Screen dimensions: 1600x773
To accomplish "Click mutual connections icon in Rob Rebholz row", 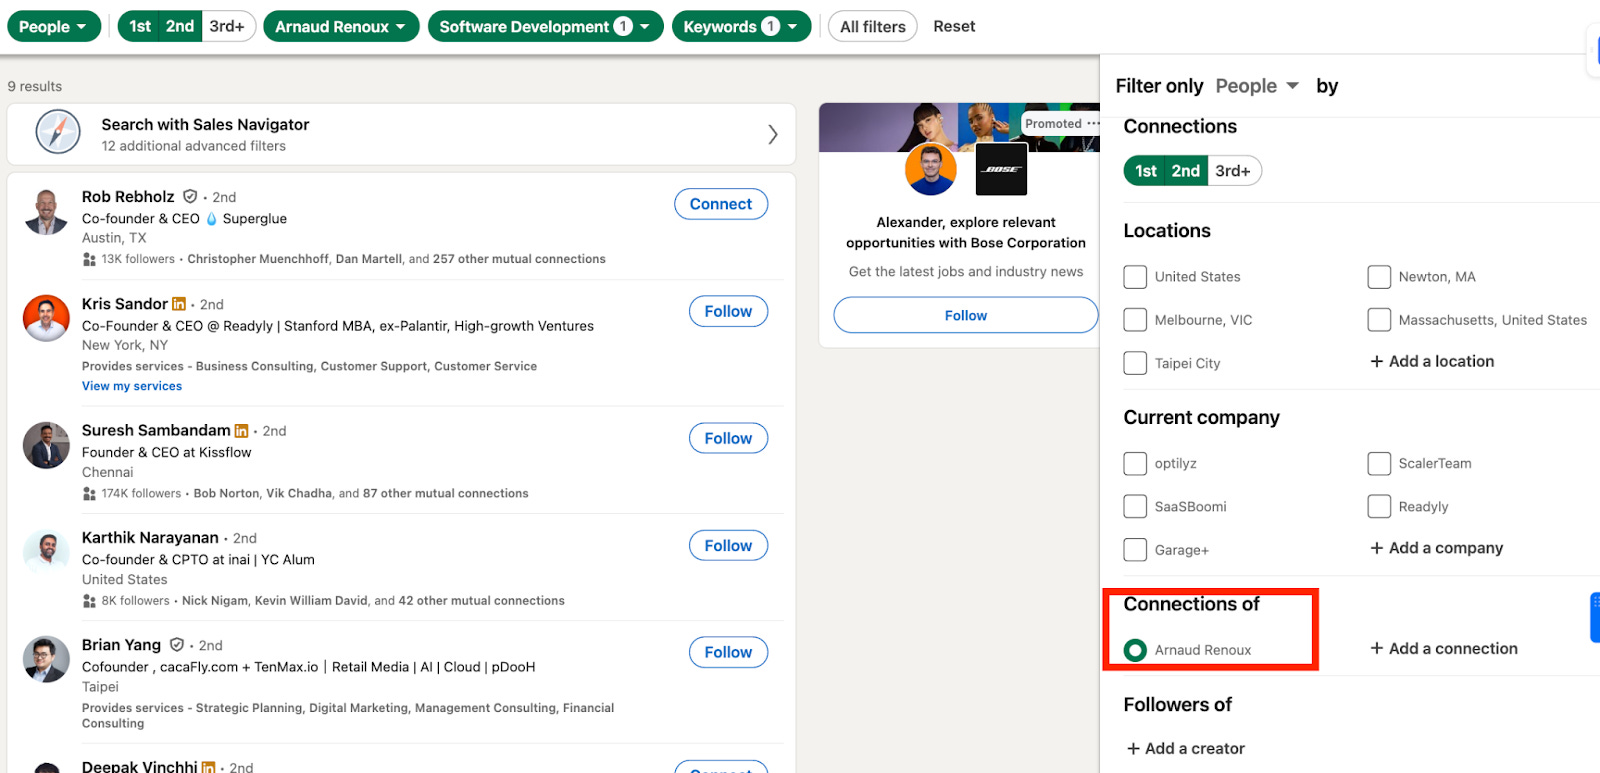I will [x=89, y=259].
